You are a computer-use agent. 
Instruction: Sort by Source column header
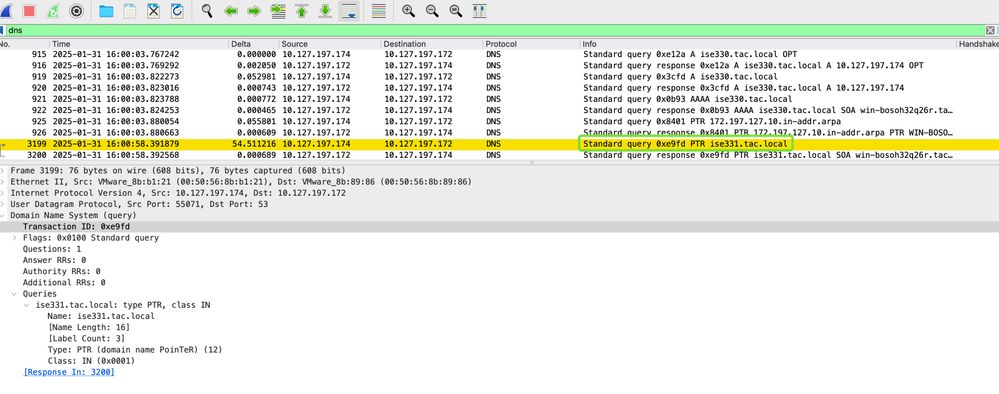tap(330, 44)
